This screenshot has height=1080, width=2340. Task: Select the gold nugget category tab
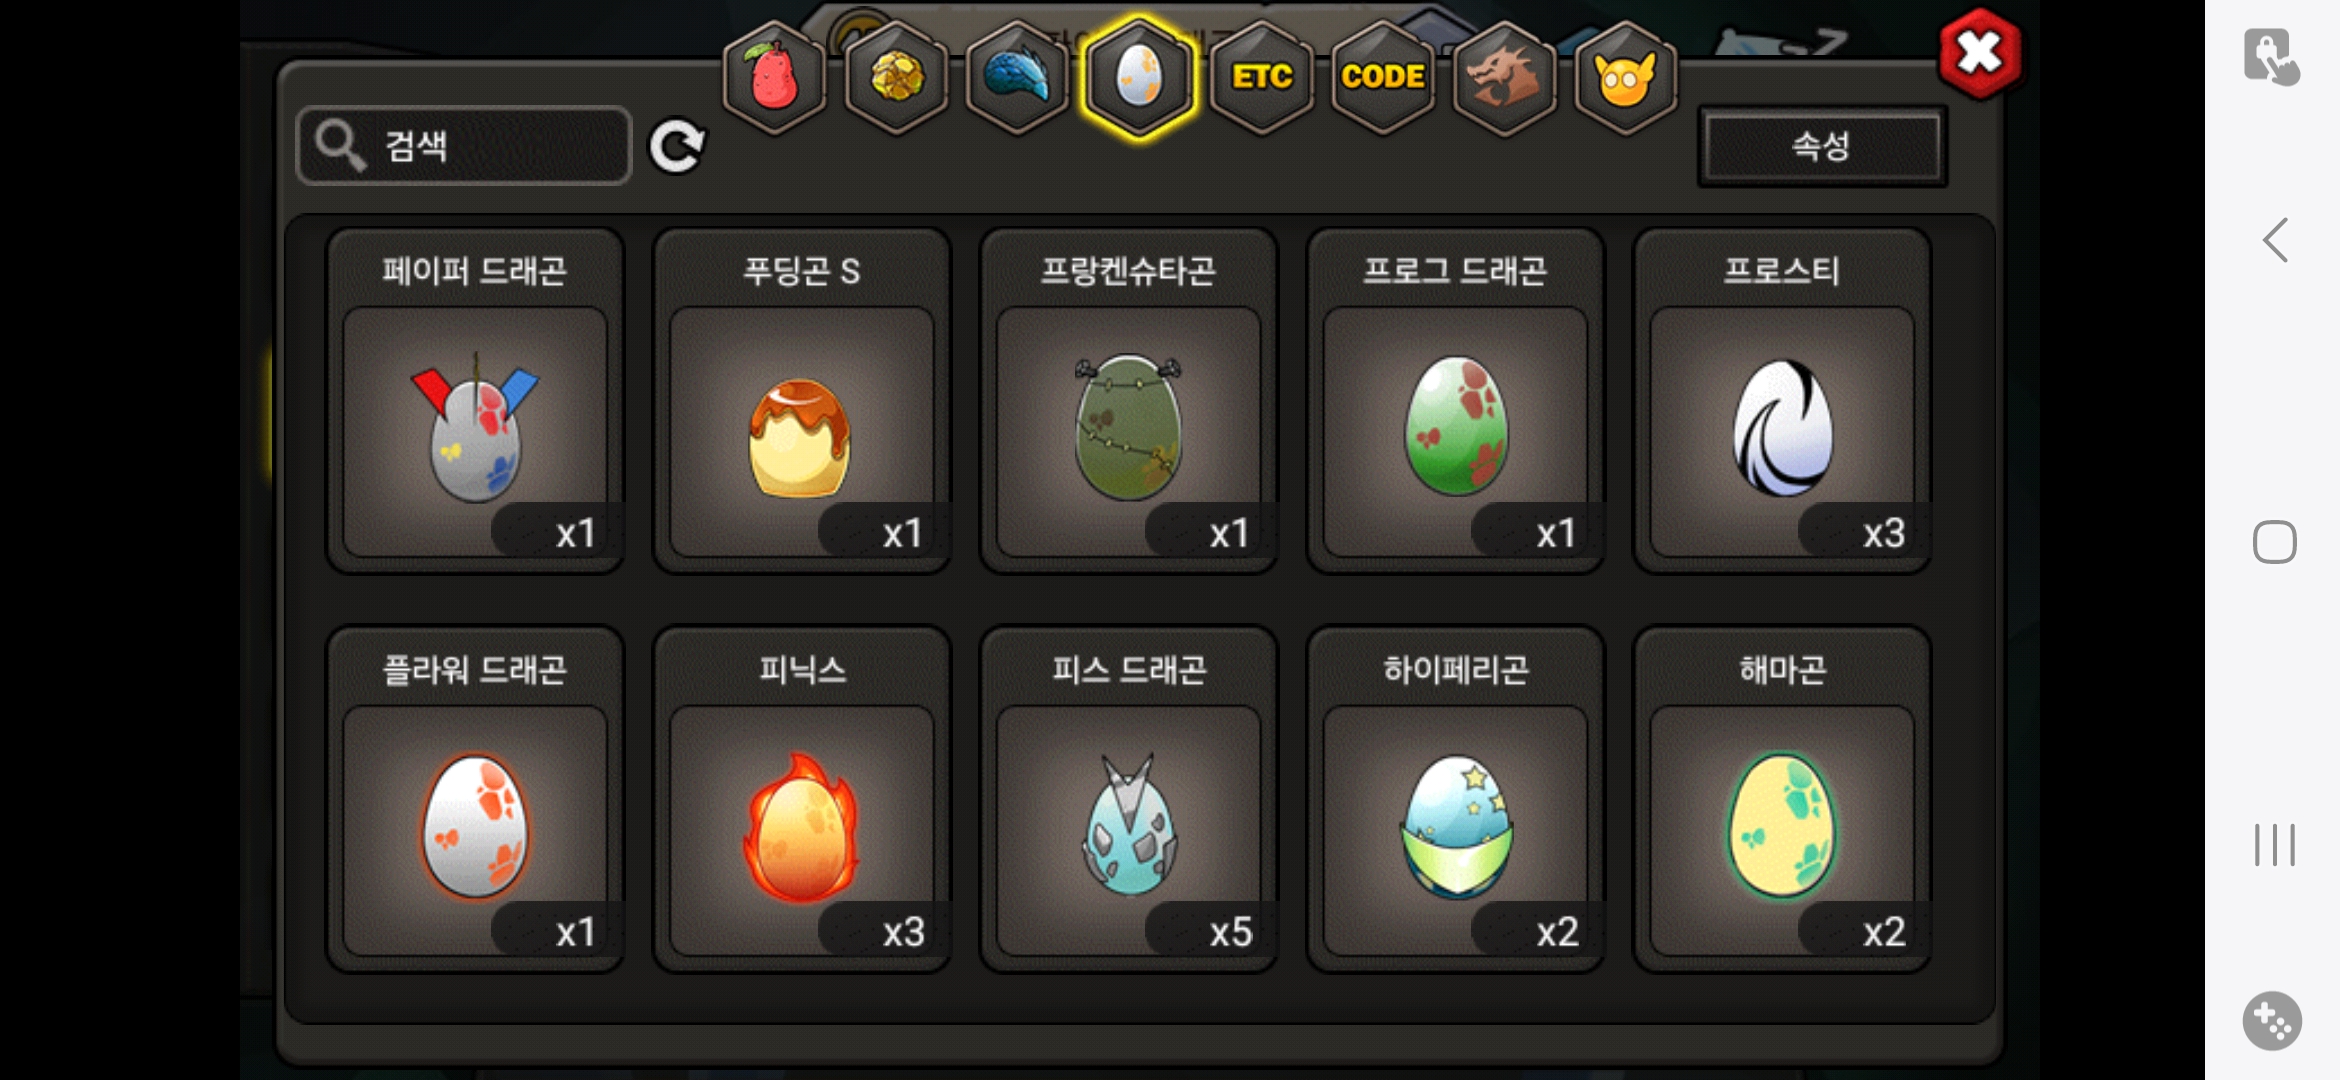(896, 77)
